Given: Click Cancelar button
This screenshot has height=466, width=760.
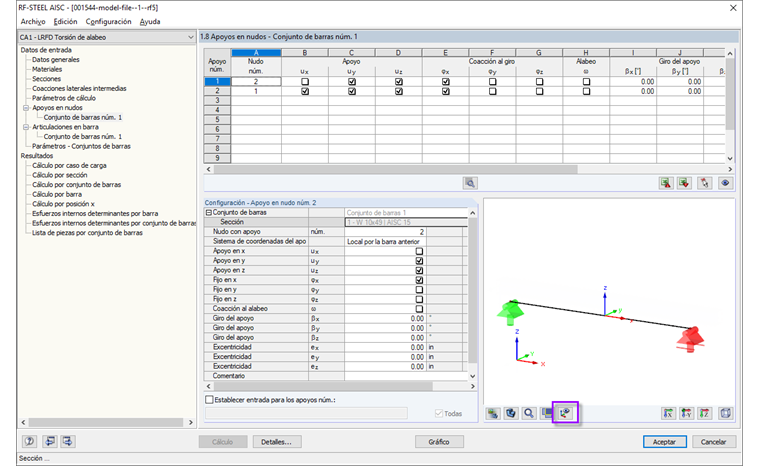Looking at the screenshot, I should coord(713,442).
